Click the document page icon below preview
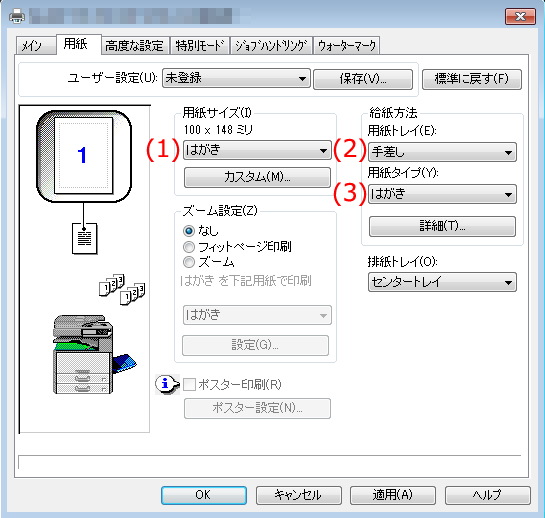 84,239
